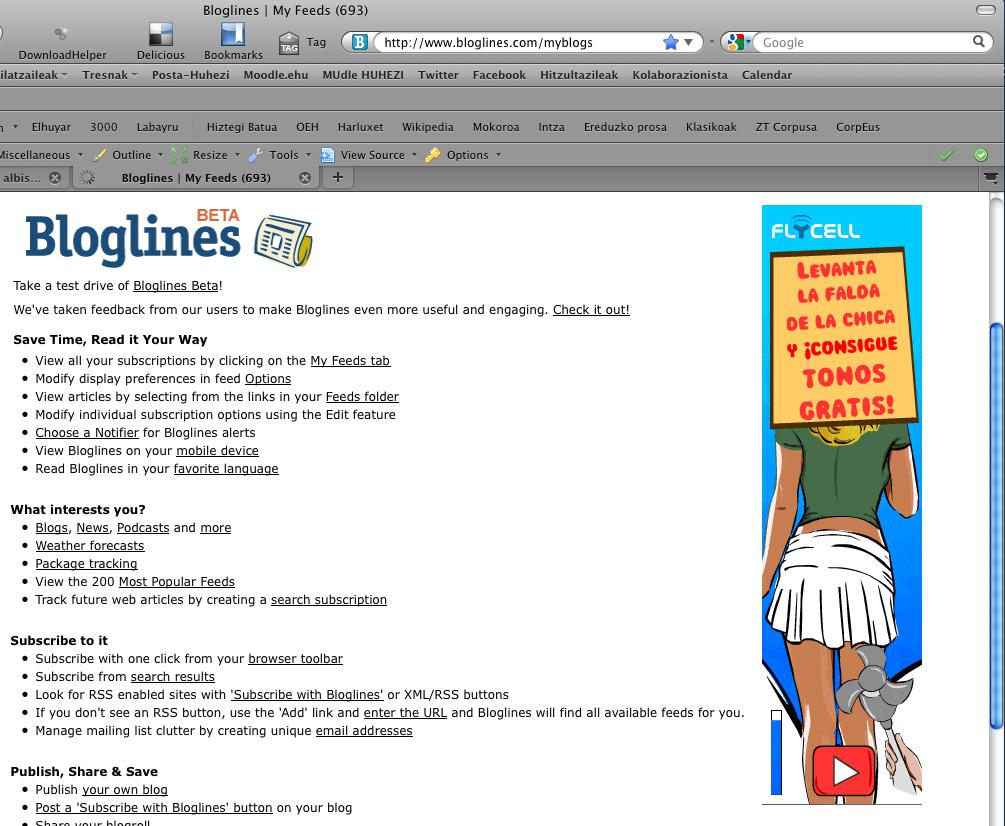Open the Twitter bookmark
The height and width of the screenshot is (826, 1005).
438,75
